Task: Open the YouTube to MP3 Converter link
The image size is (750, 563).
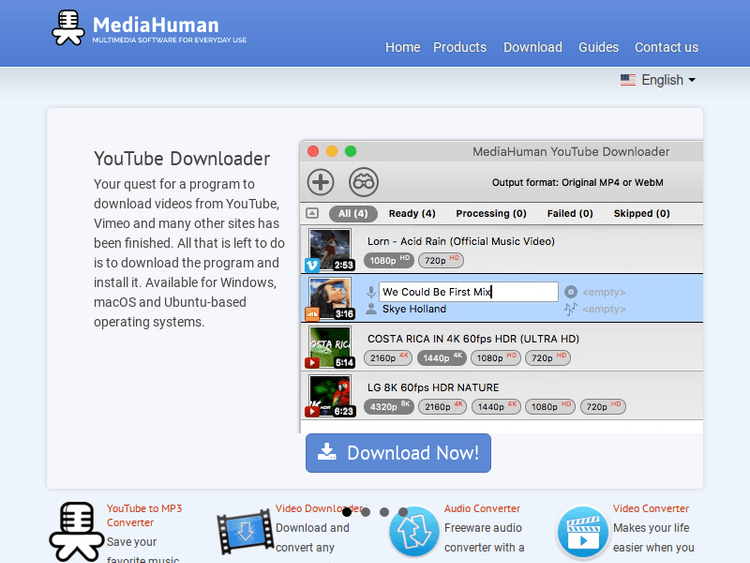Action: click(144, 515)
